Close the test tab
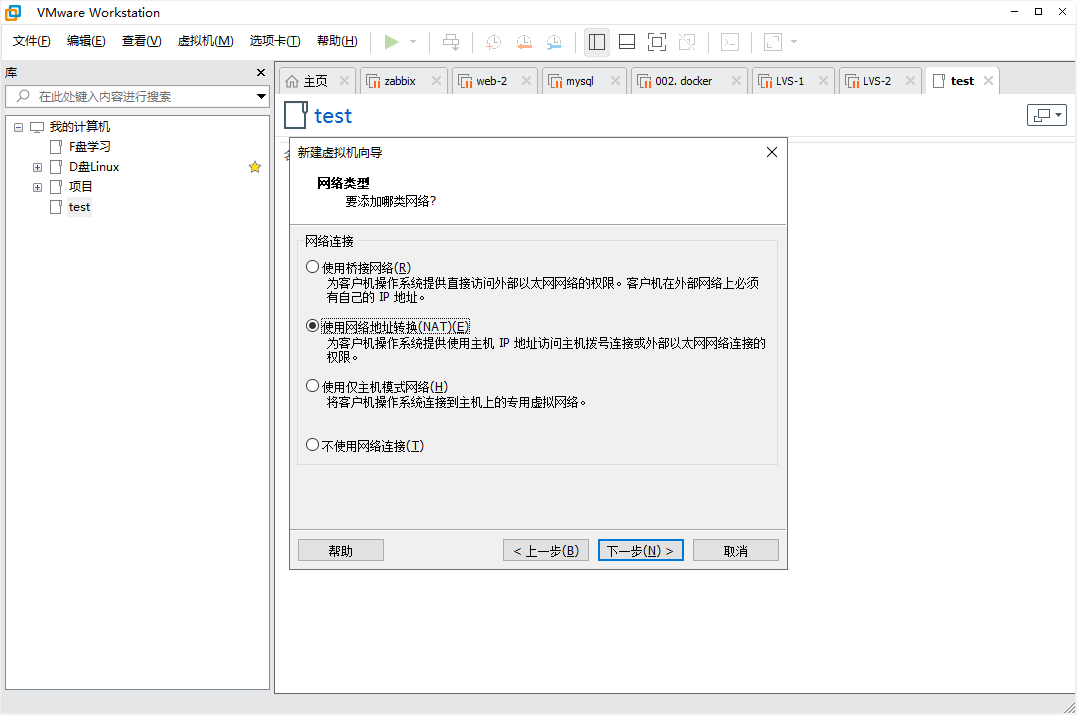The height and width of the screenshot is (715, 1077). 988,81
